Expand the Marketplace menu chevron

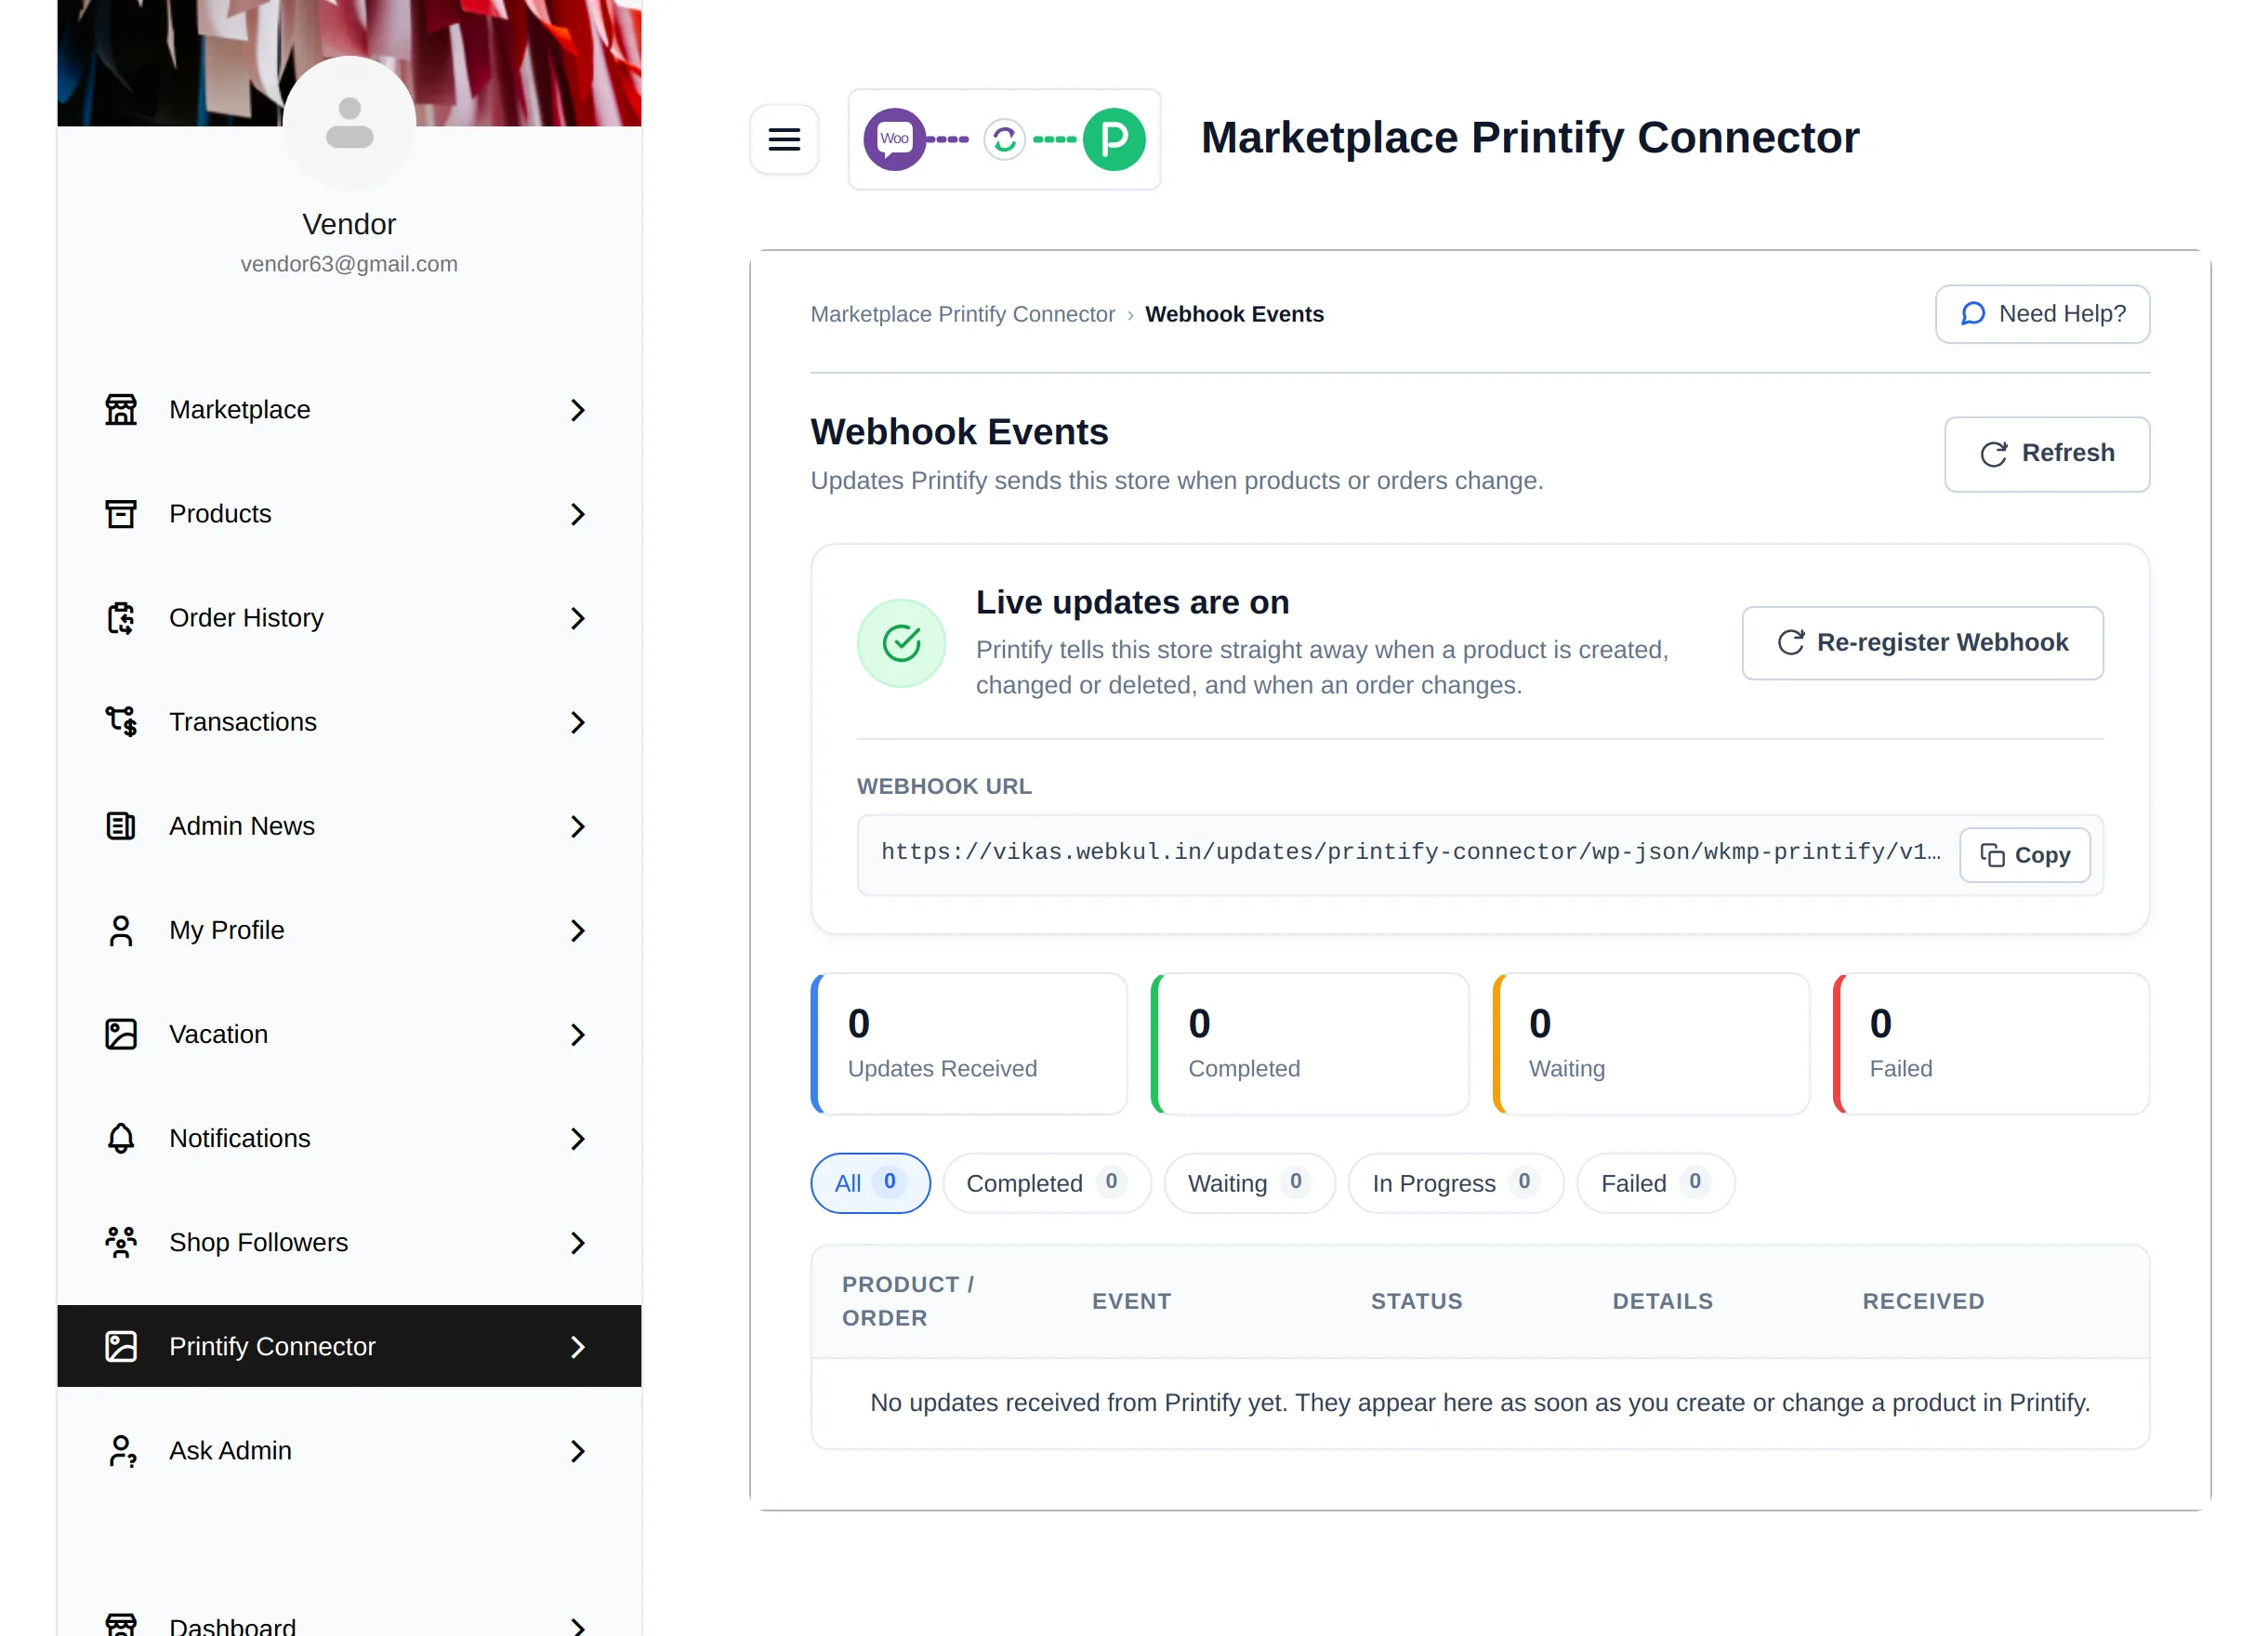[577, 410]
